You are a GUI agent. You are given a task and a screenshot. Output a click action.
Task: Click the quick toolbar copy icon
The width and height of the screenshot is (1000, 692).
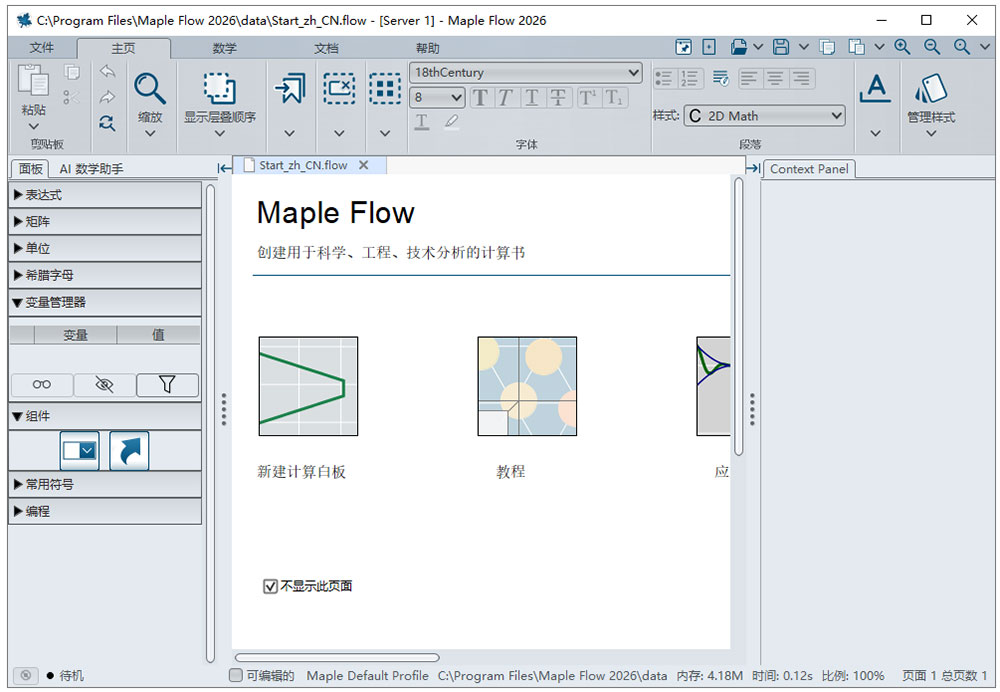point(827,47)
